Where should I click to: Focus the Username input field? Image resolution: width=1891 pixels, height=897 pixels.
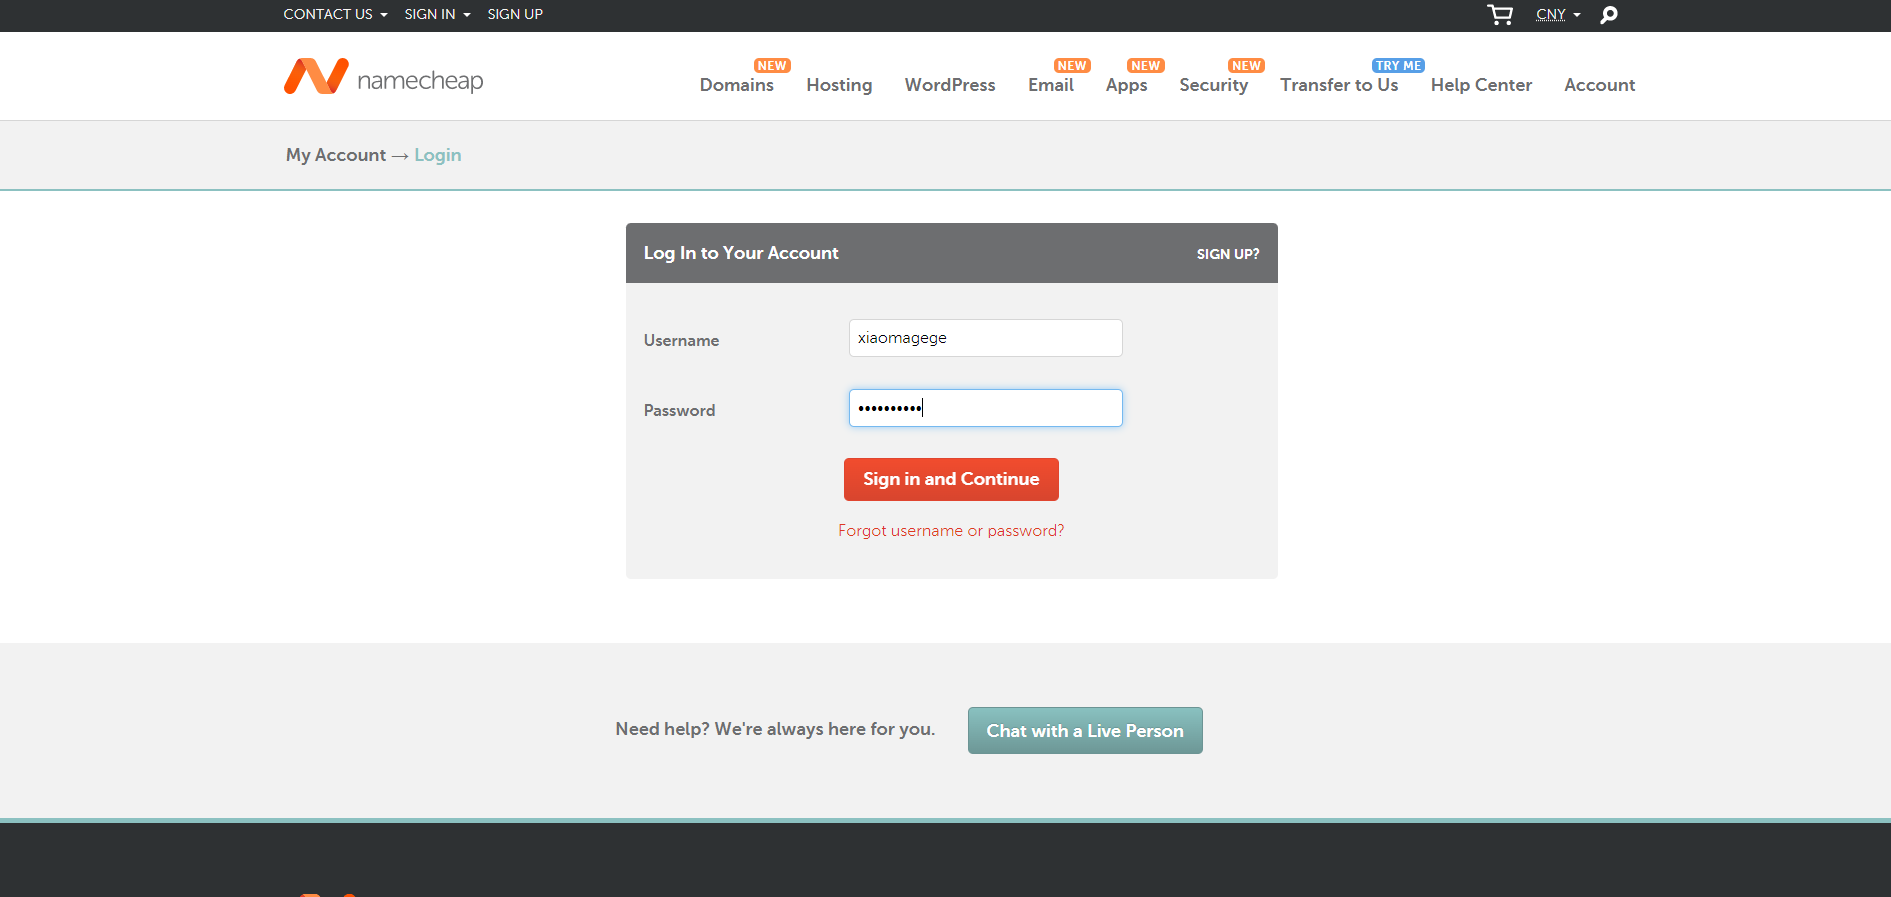pos(986,338)
